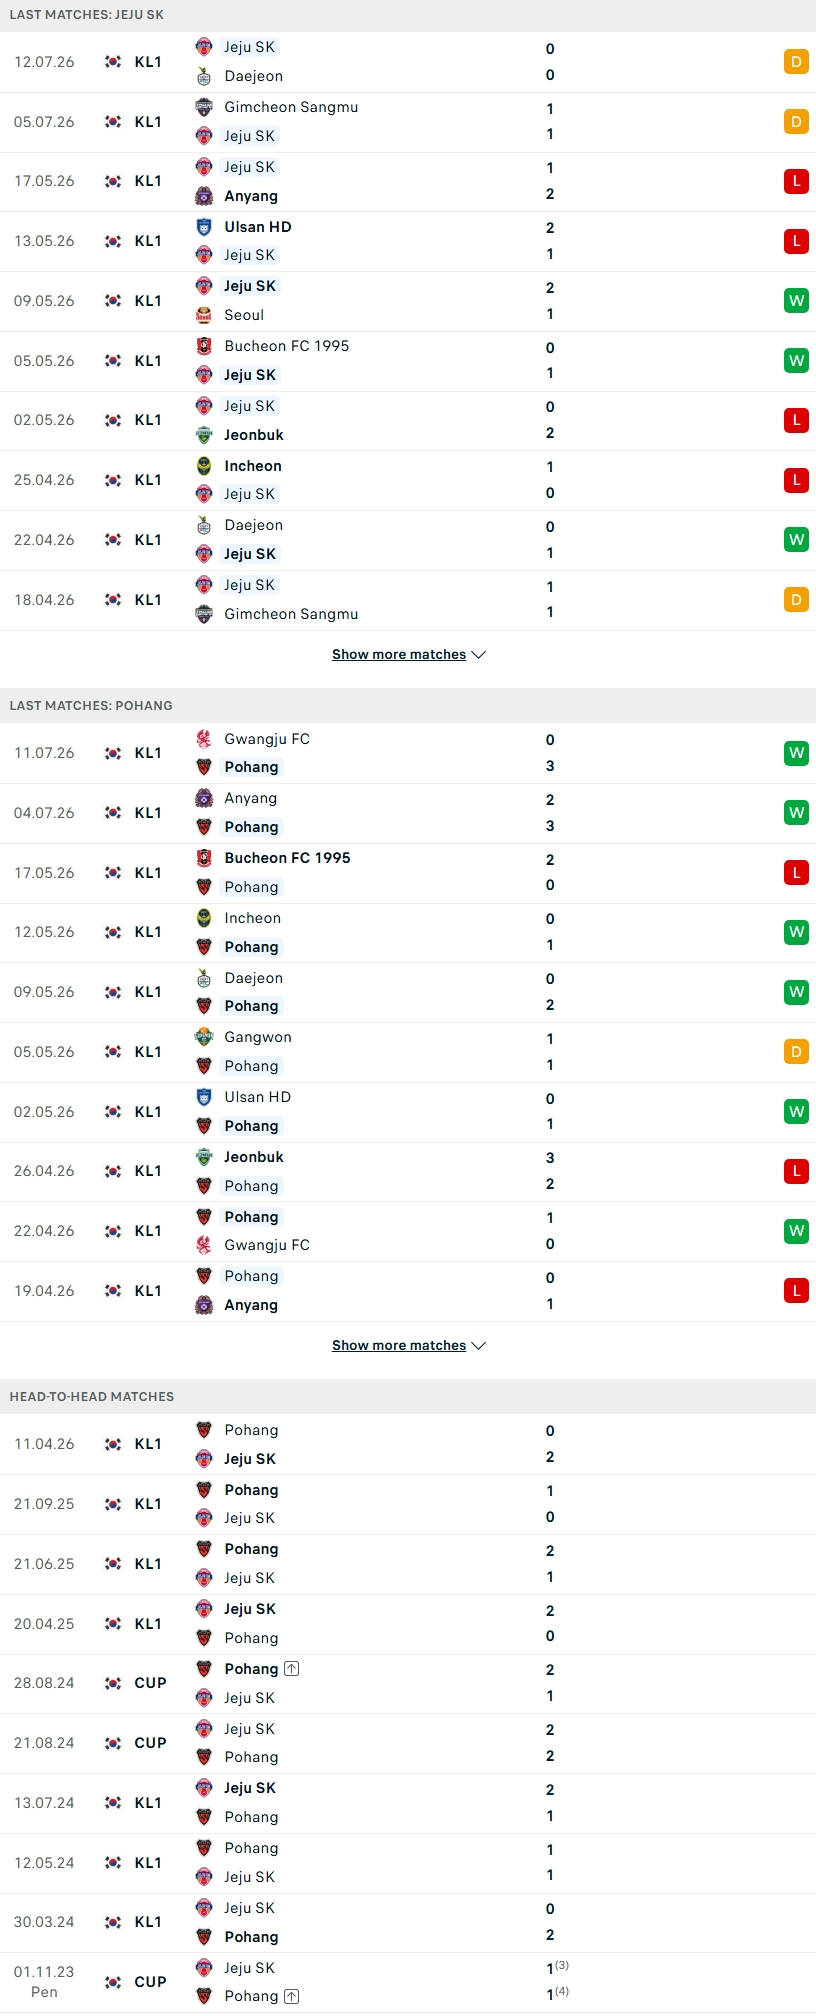Screen dimensions: 816x2016
Task: Click the chevron next to Pohang's Show more matches
Action: point(478,1346)
